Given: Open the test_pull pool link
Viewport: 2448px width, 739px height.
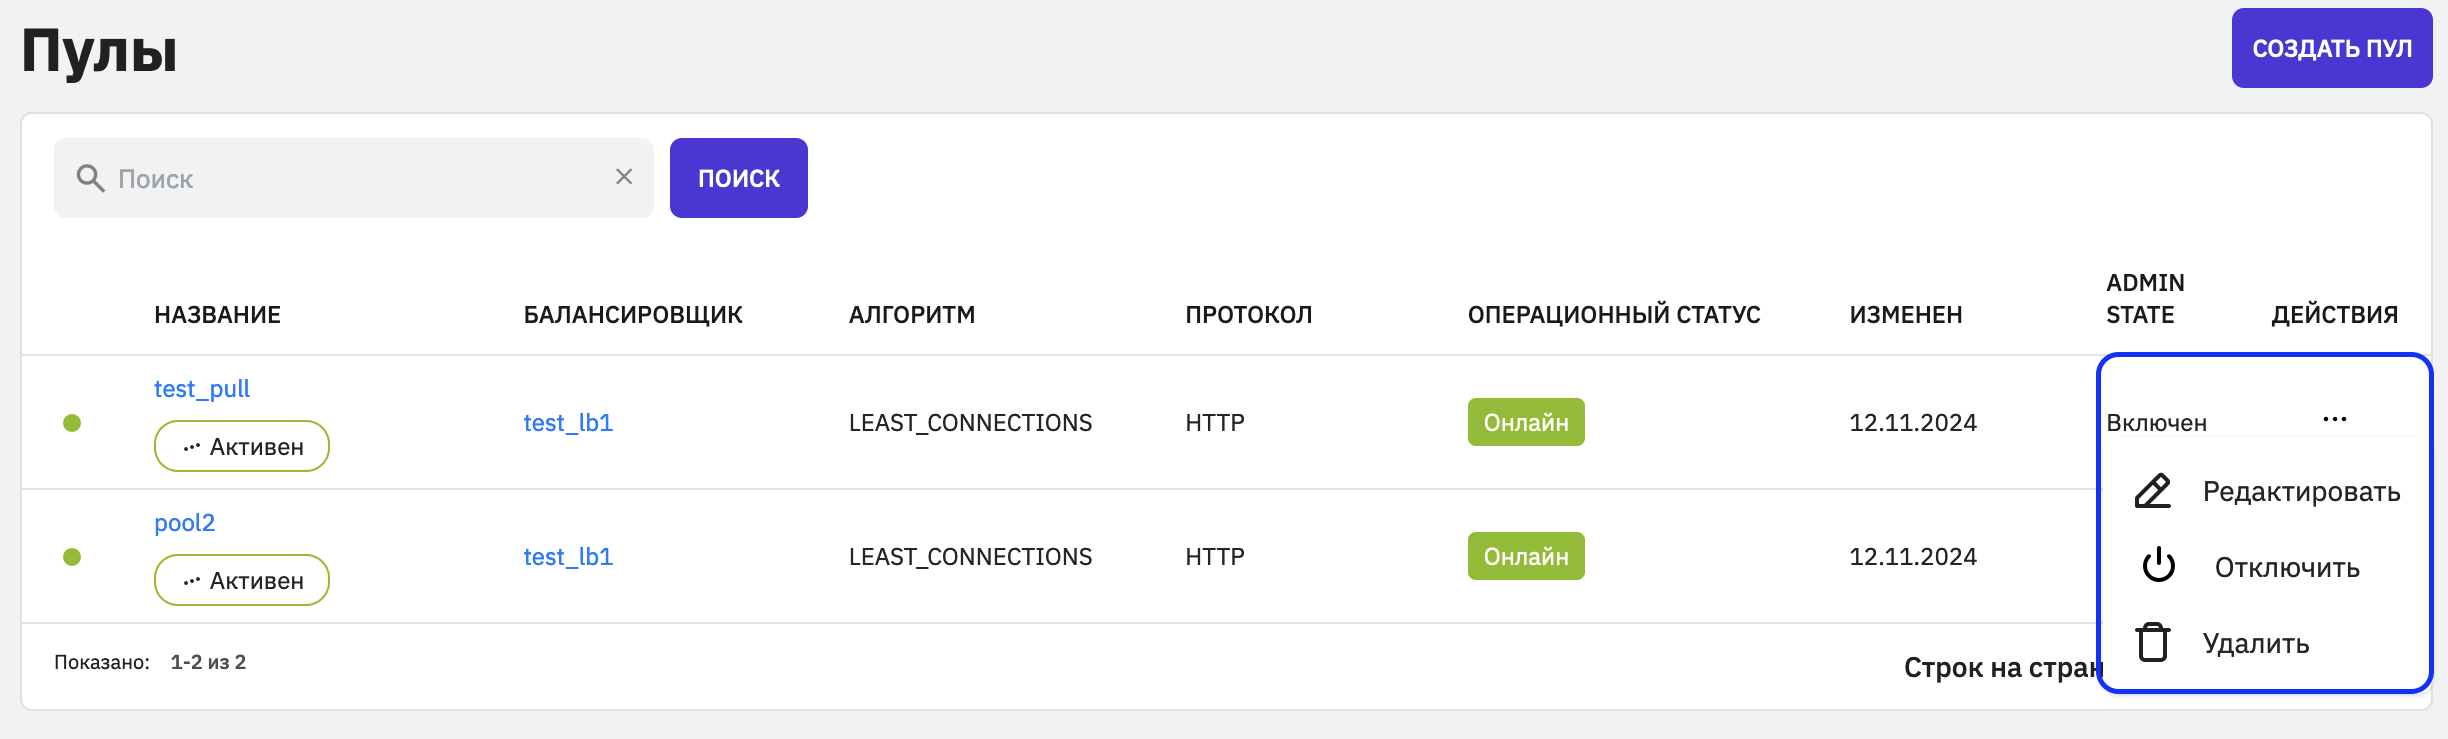Looking at the screenshot, I should click(x=202, y=389).
